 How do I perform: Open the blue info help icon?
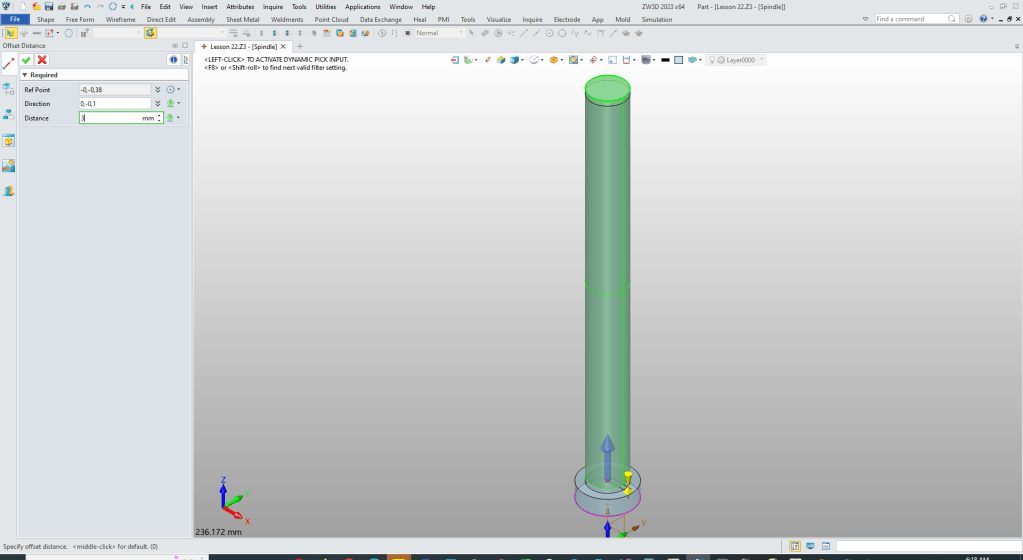pyautogui.click(x=173, y=60)
